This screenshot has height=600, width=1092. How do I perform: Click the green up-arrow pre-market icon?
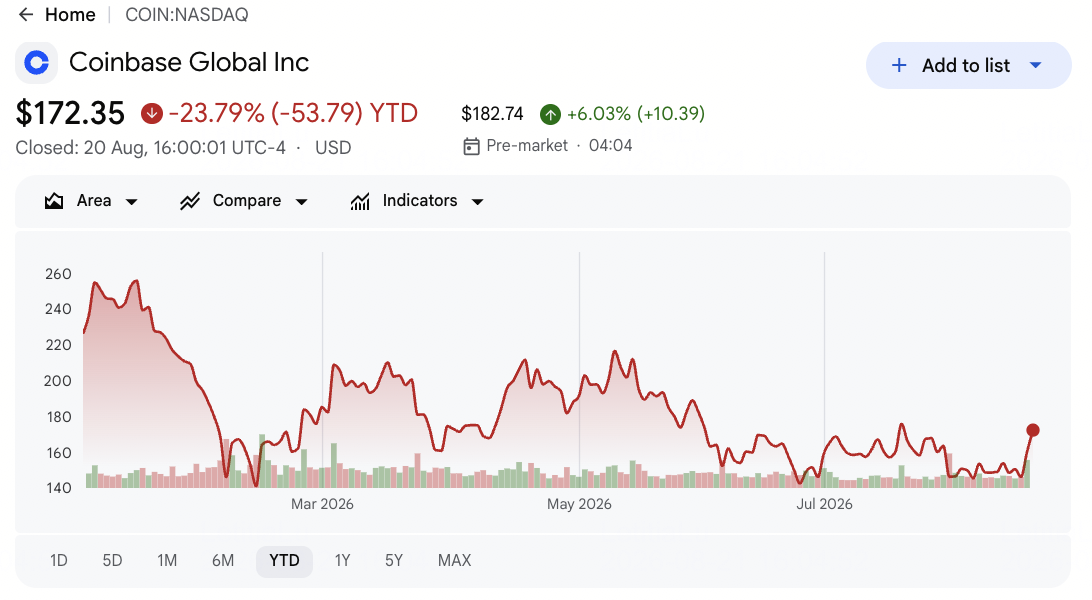point(550,114)
